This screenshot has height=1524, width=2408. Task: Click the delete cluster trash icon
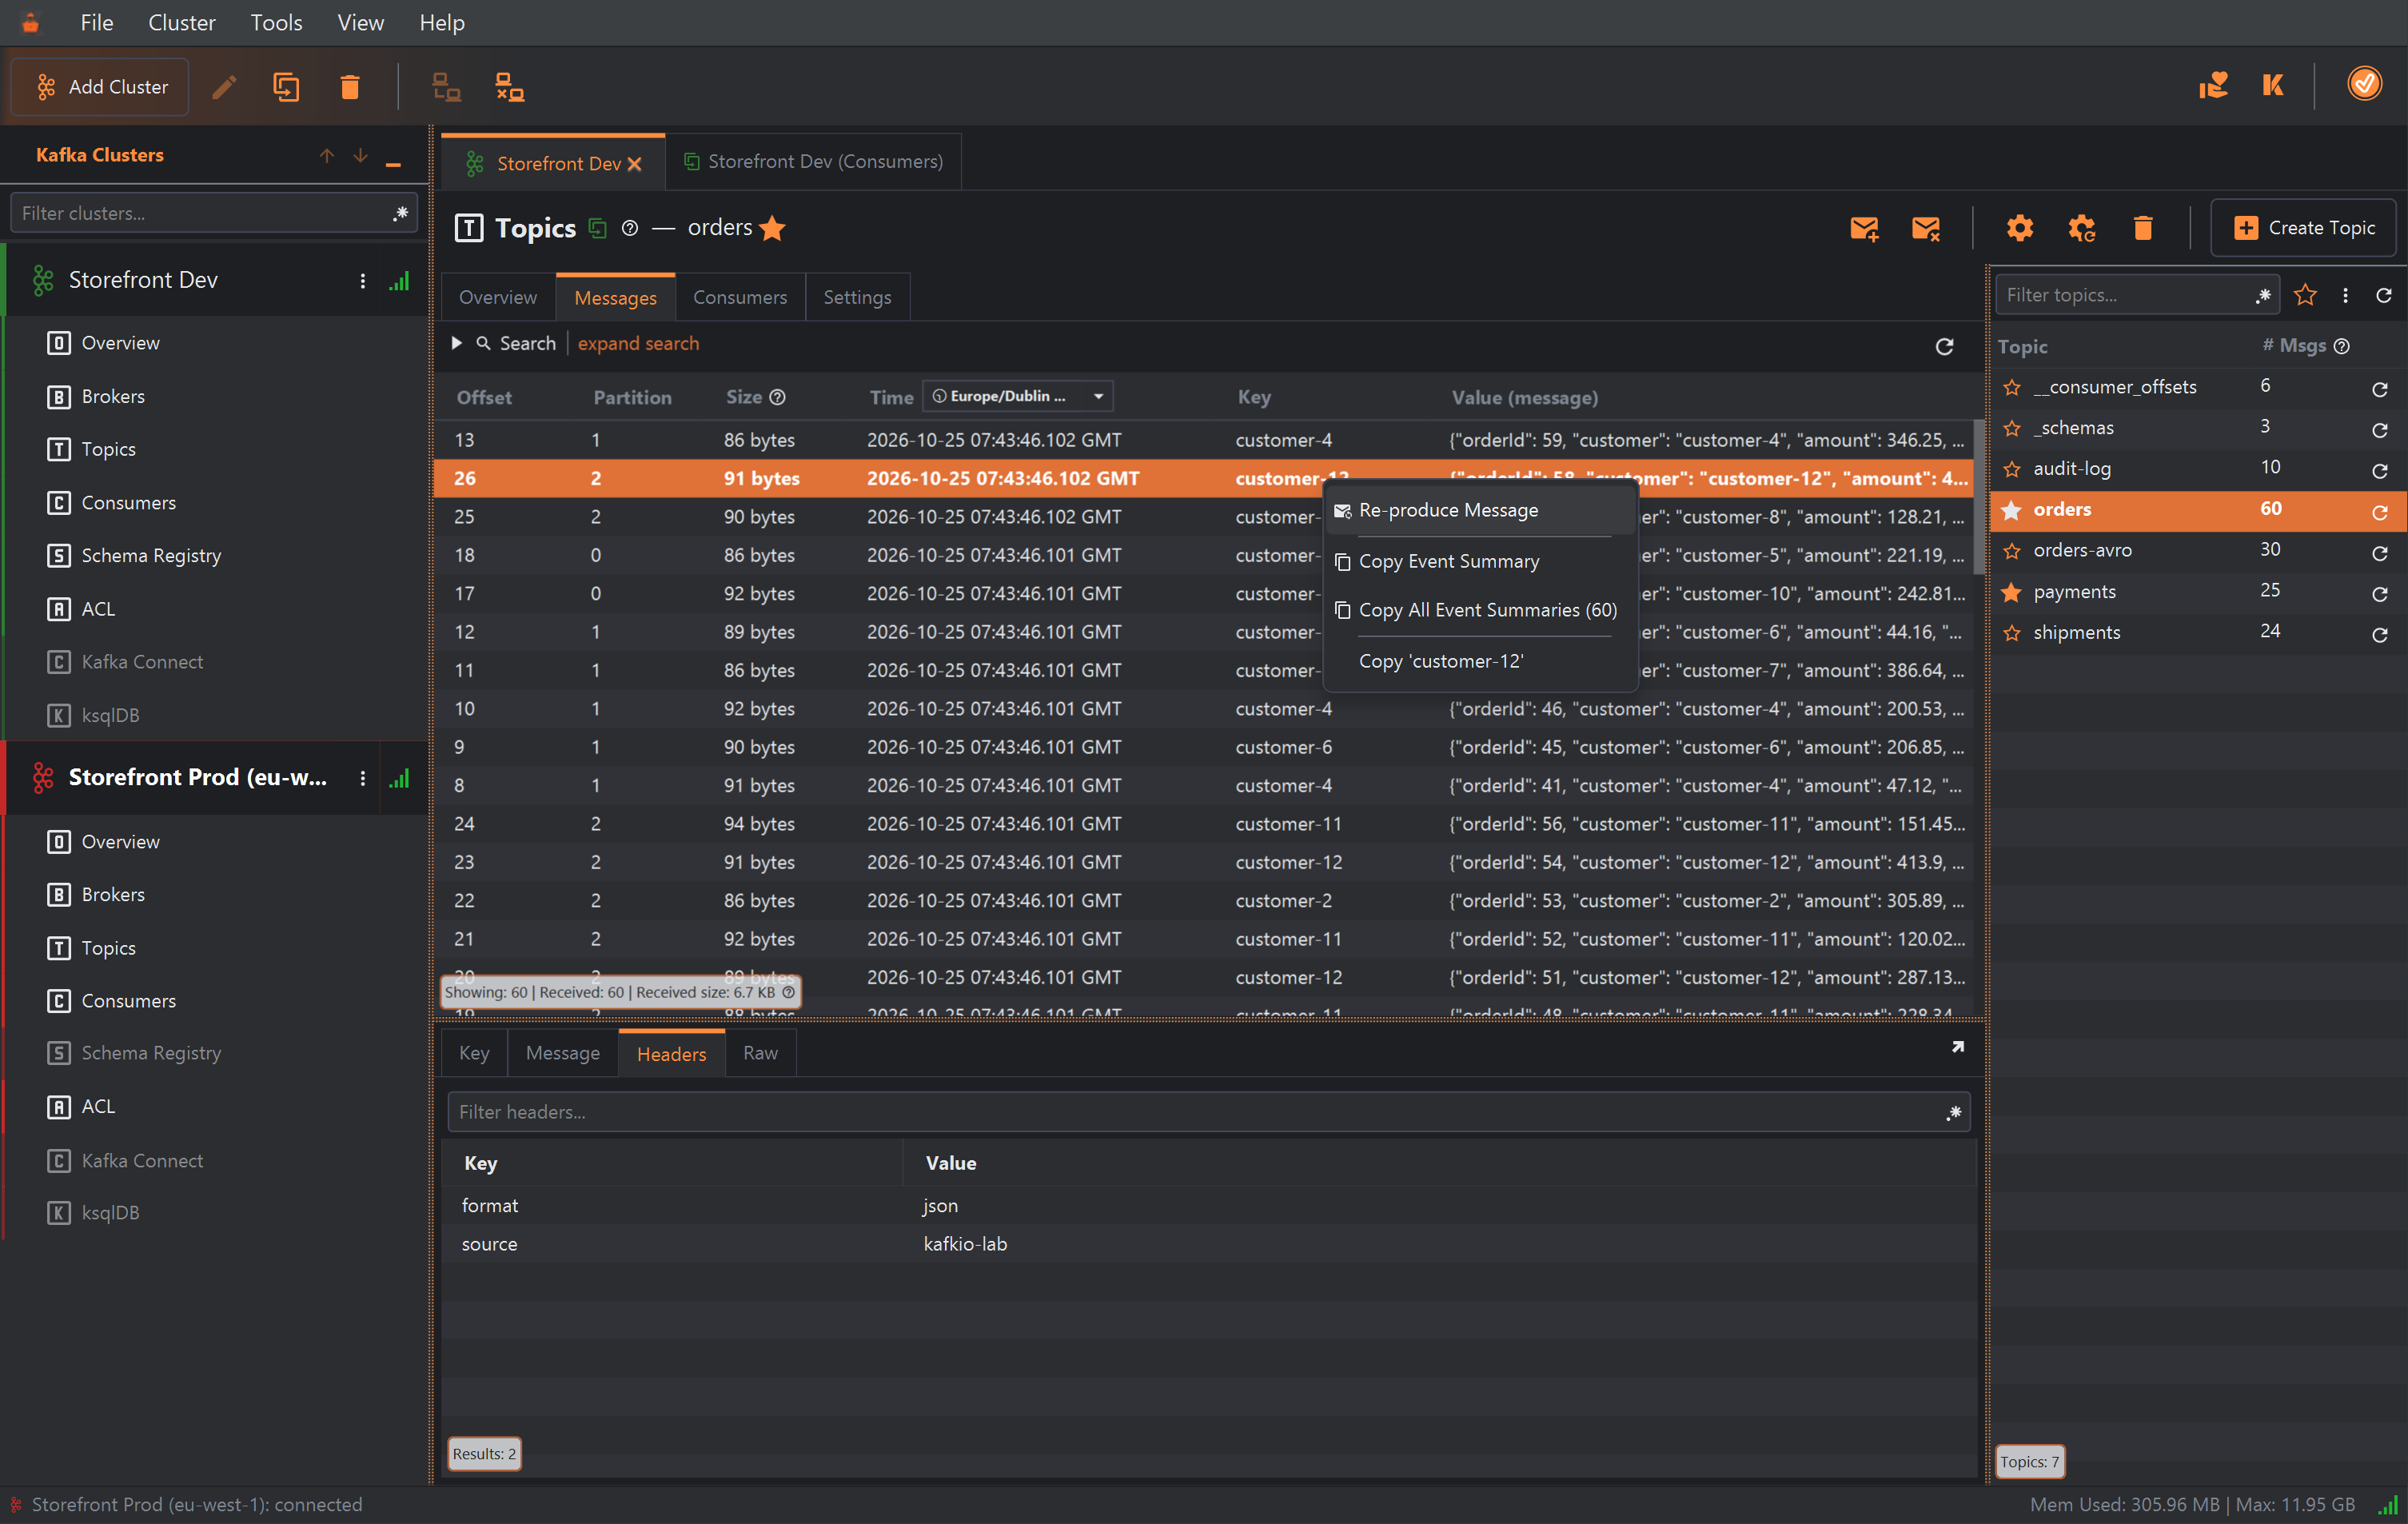click(349, 87)
